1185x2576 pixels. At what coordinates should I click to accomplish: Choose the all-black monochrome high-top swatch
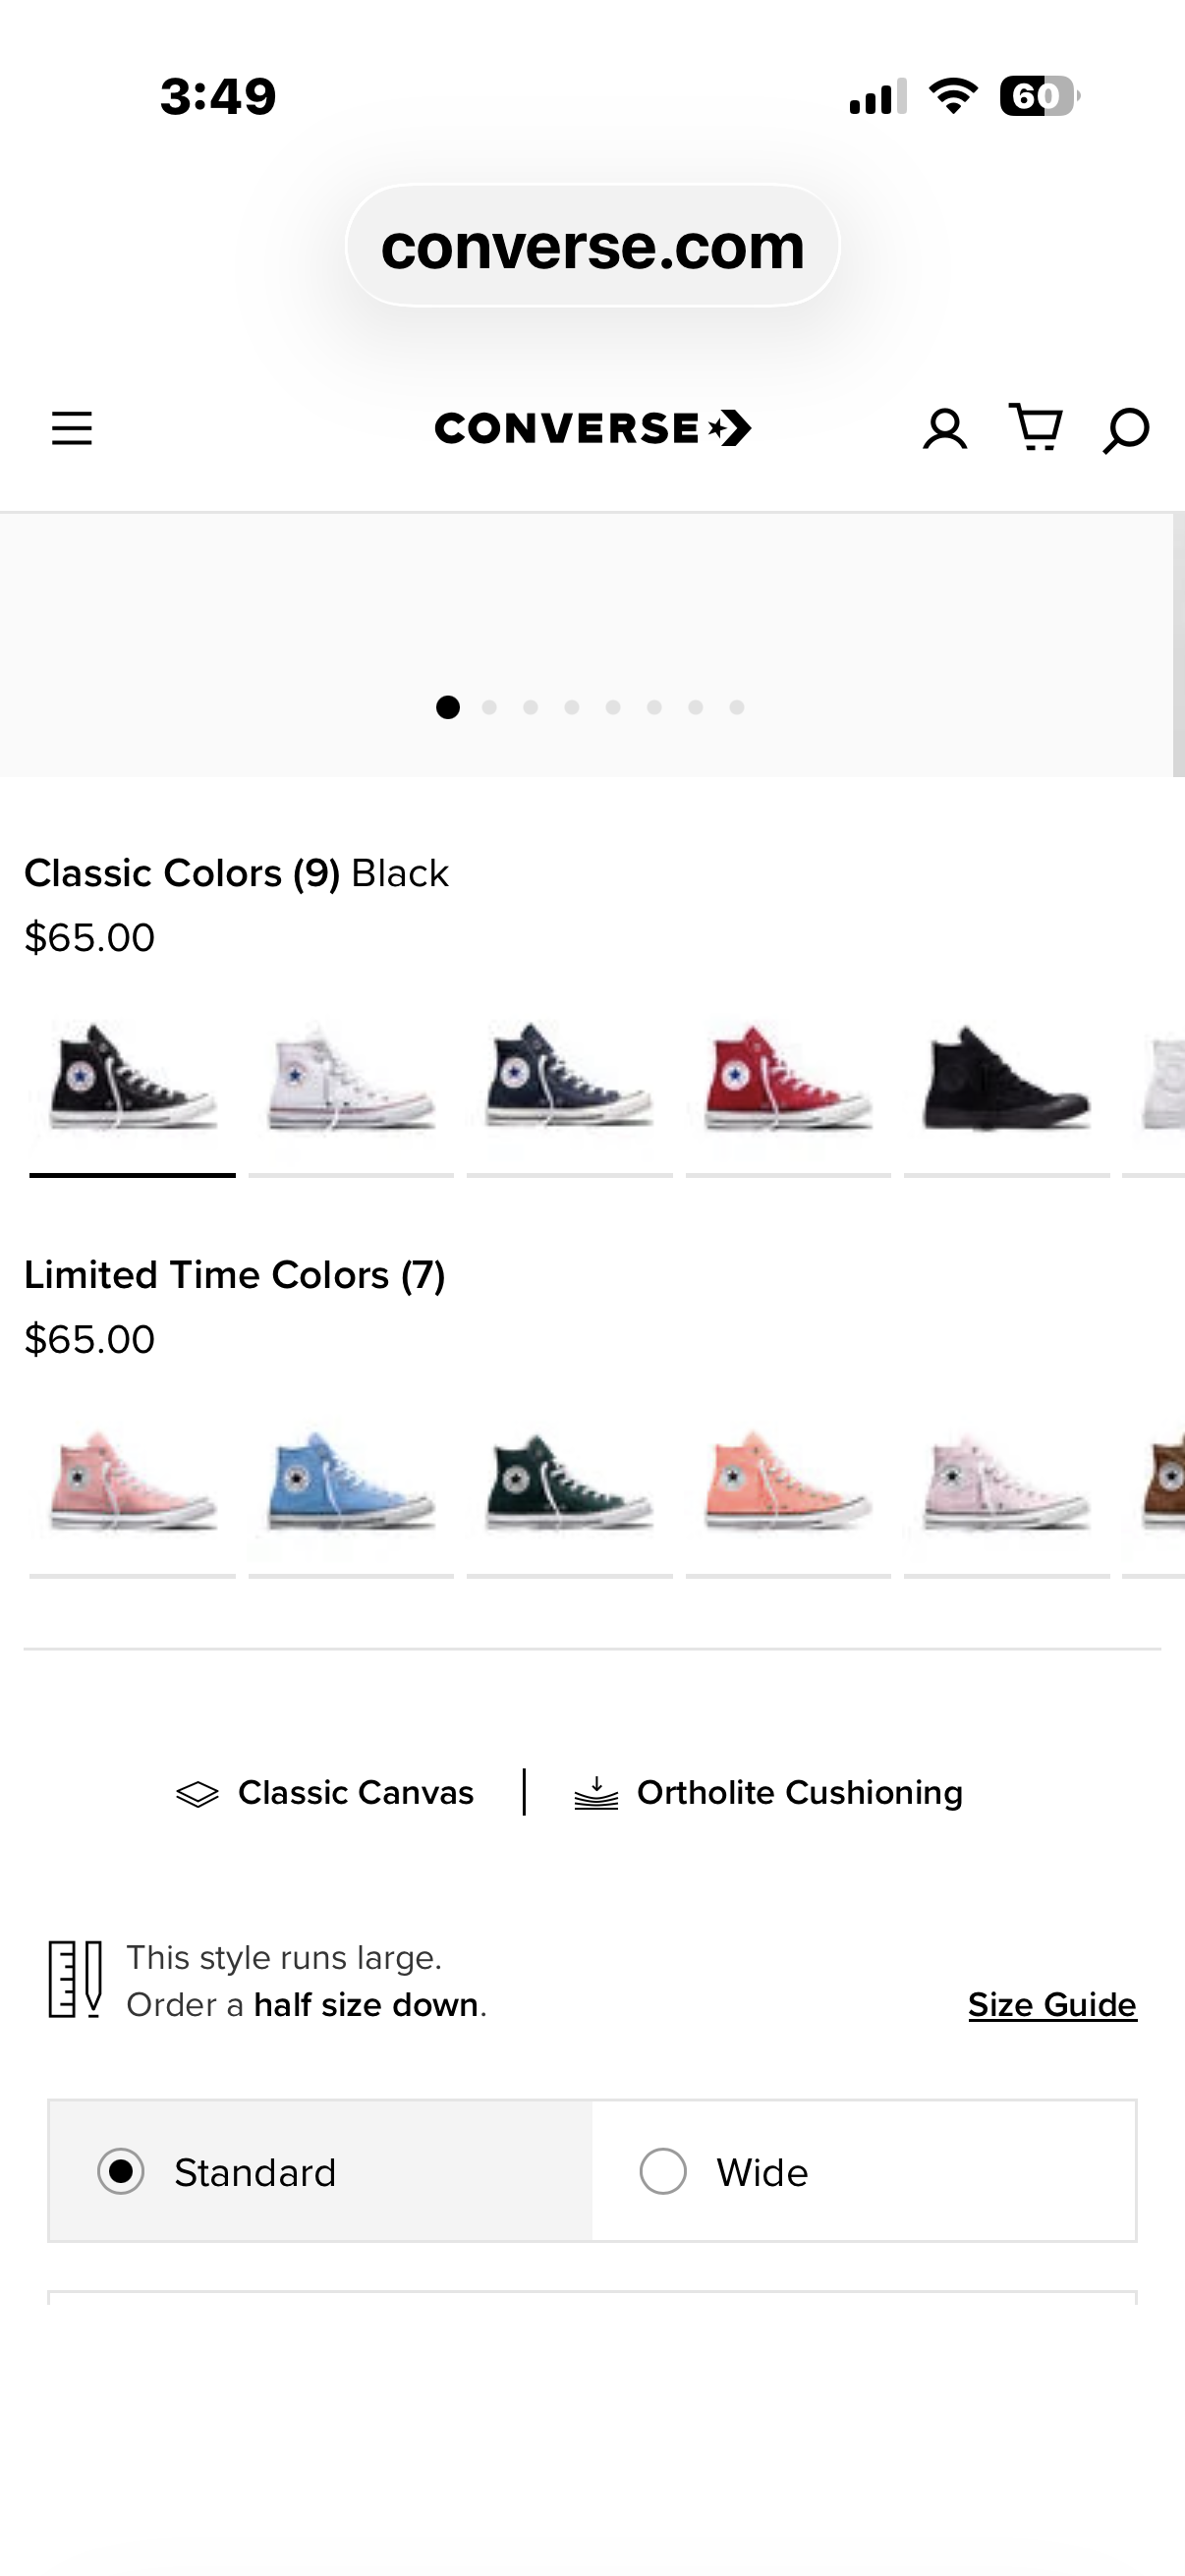(1007, 1078)
